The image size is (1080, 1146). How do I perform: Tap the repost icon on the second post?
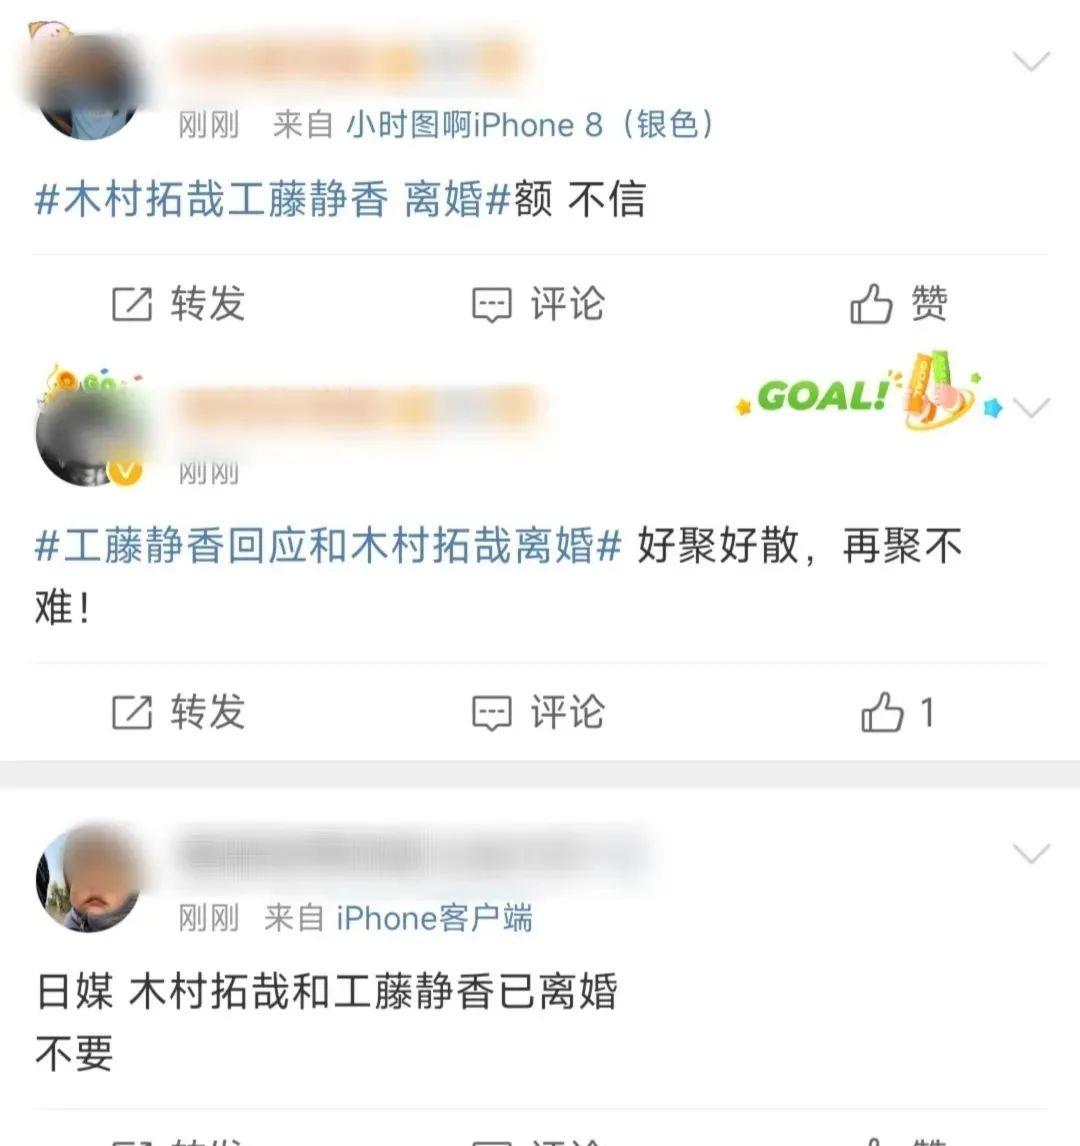pyautogui.click(x=132, y=712)
